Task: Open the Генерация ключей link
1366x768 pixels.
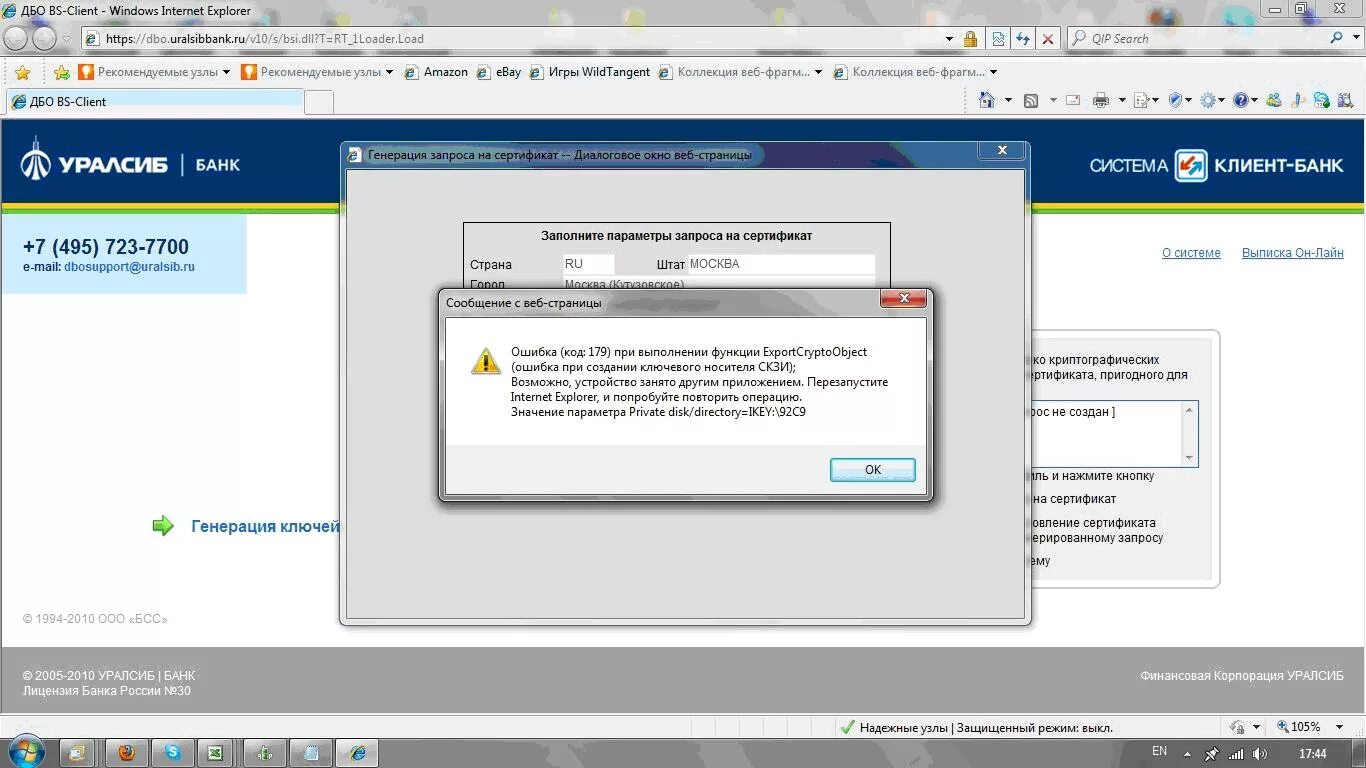Action: pyautogui.click(x=265, y=526)
